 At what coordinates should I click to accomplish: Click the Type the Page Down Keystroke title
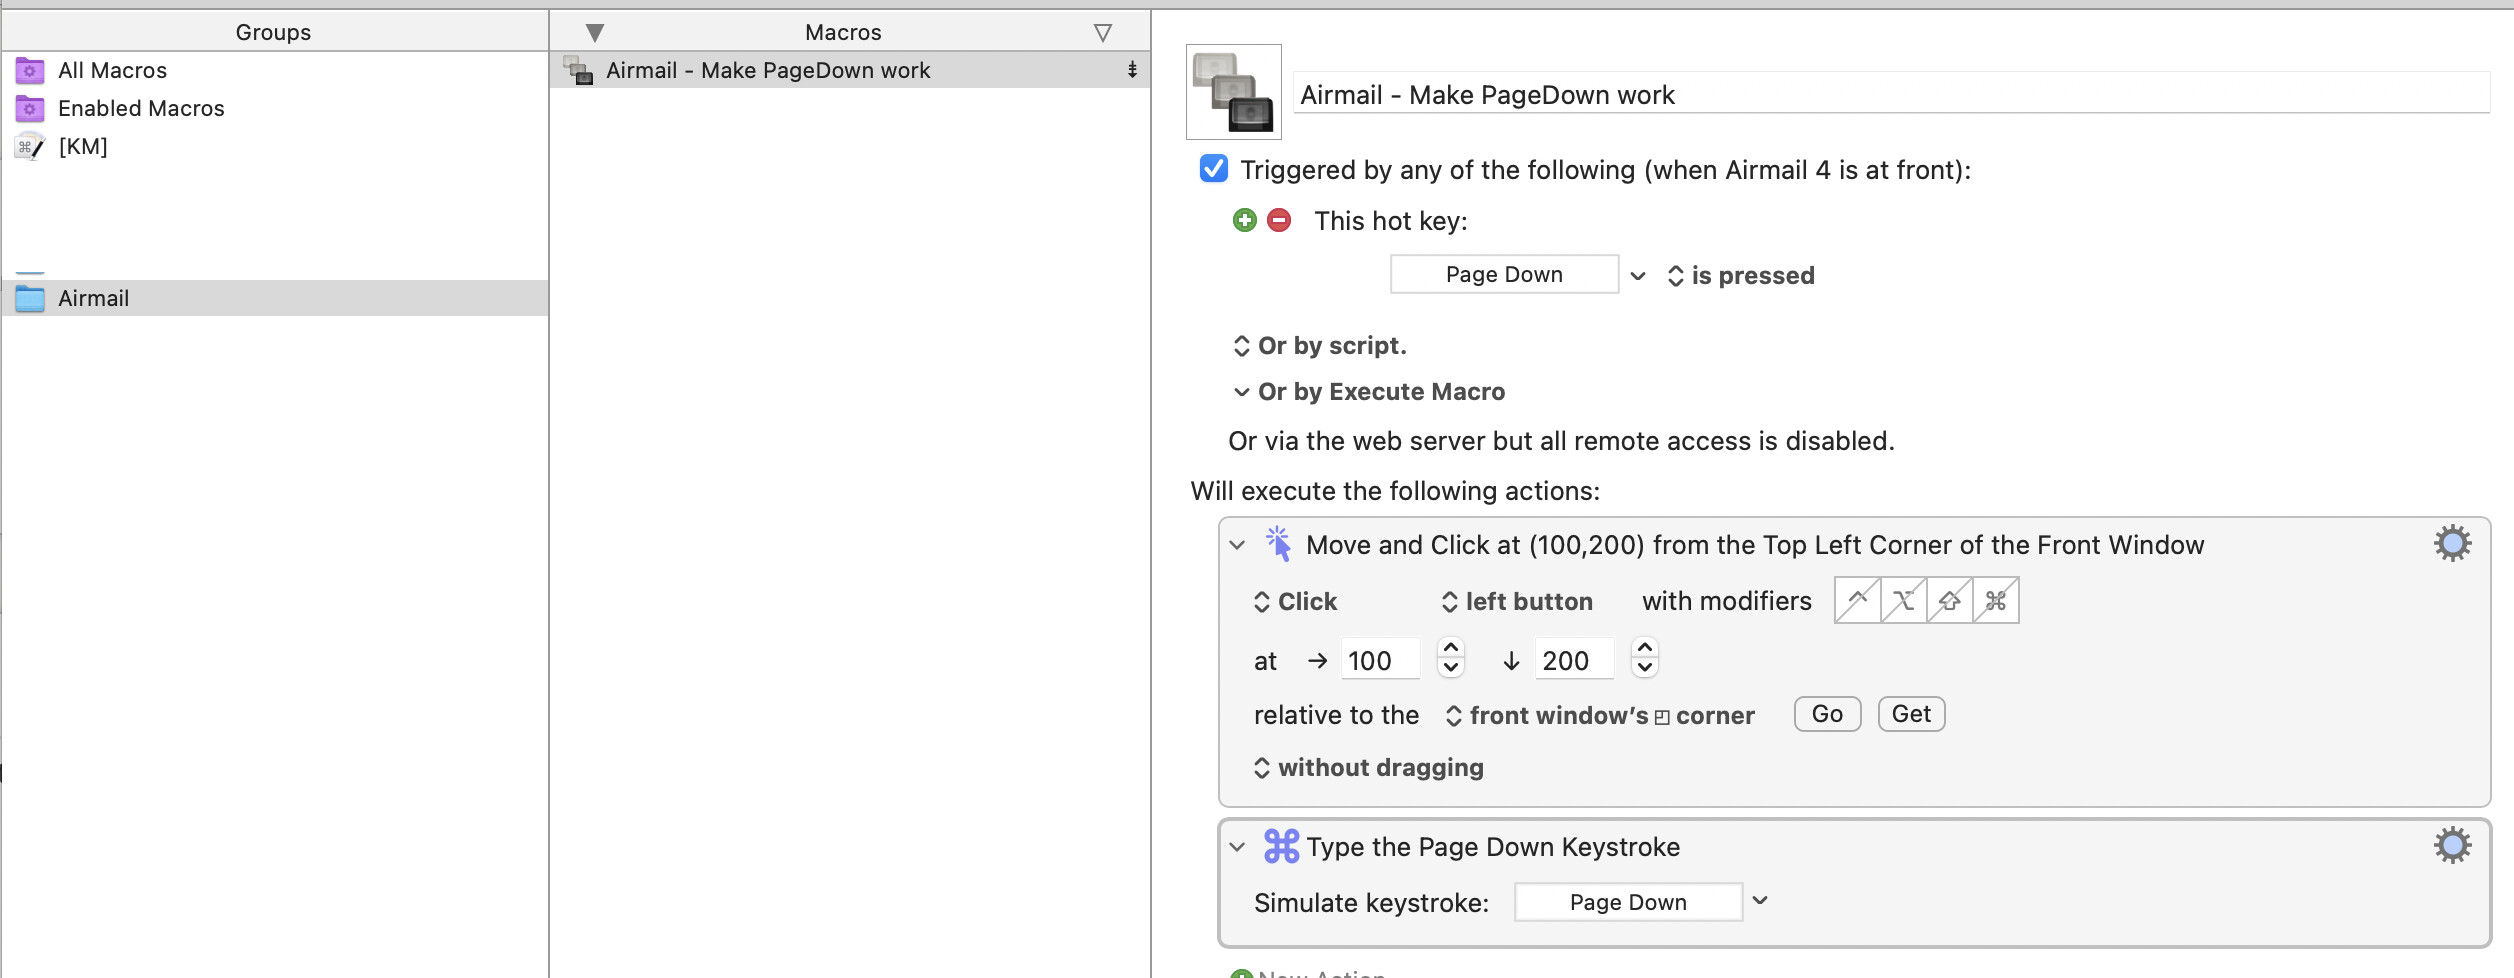tap(1493, 847)
